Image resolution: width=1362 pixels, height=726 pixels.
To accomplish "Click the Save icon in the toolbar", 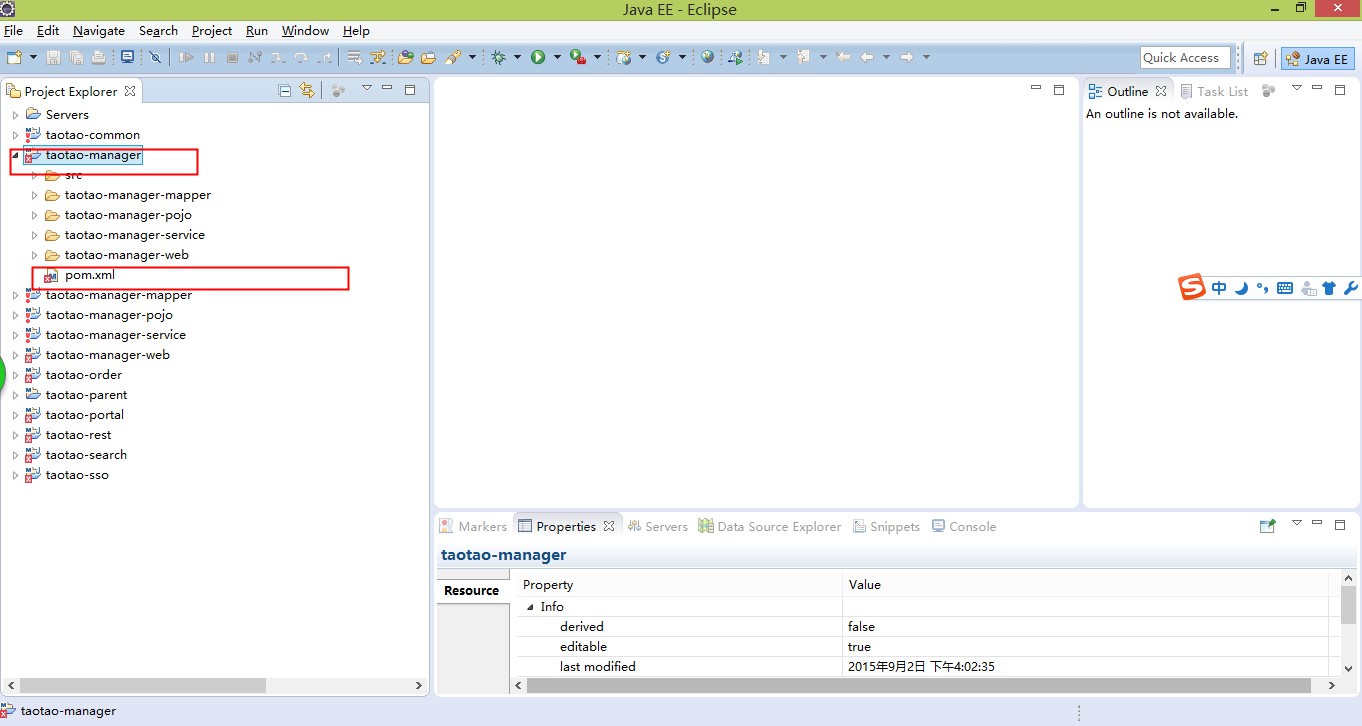I will [53, 57].
